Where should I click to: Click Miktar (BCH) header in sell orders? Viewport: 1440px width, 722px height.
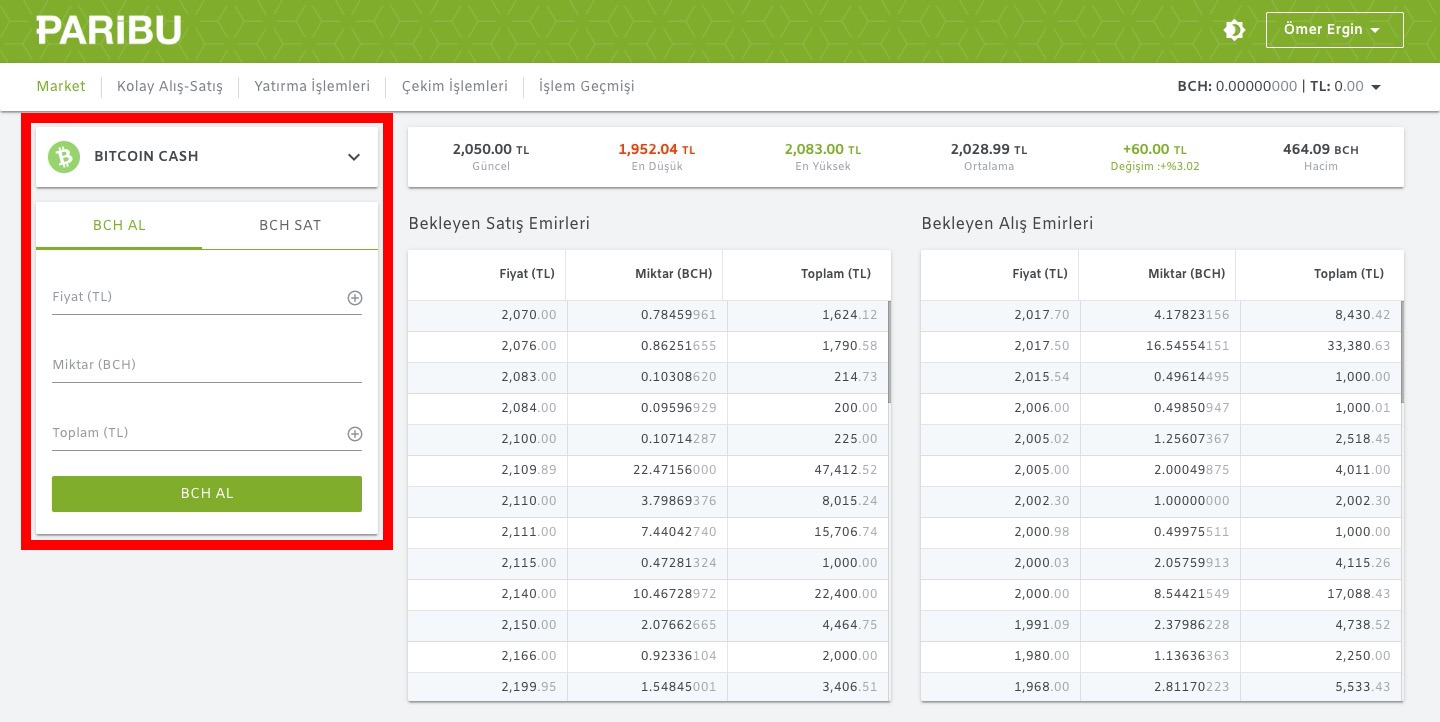pos(674,274)
